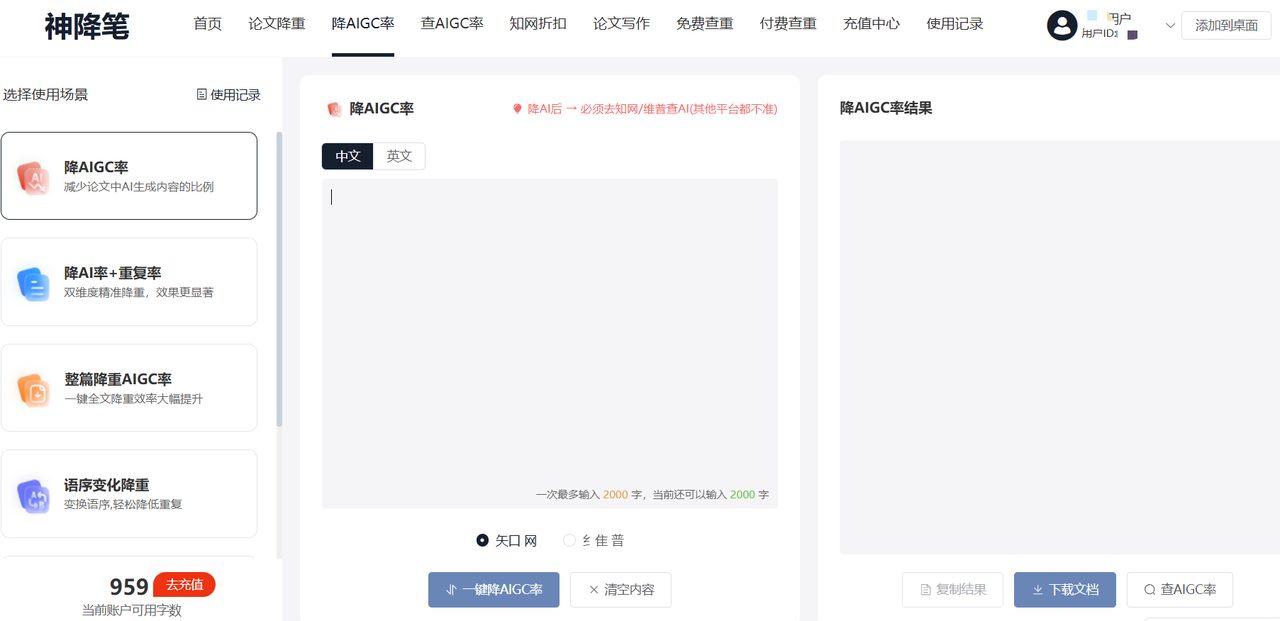This screenshot has height=621, width=1280.
Task: Select 整篇降重AIGC率 card title
Action: [x=118, y=379]
